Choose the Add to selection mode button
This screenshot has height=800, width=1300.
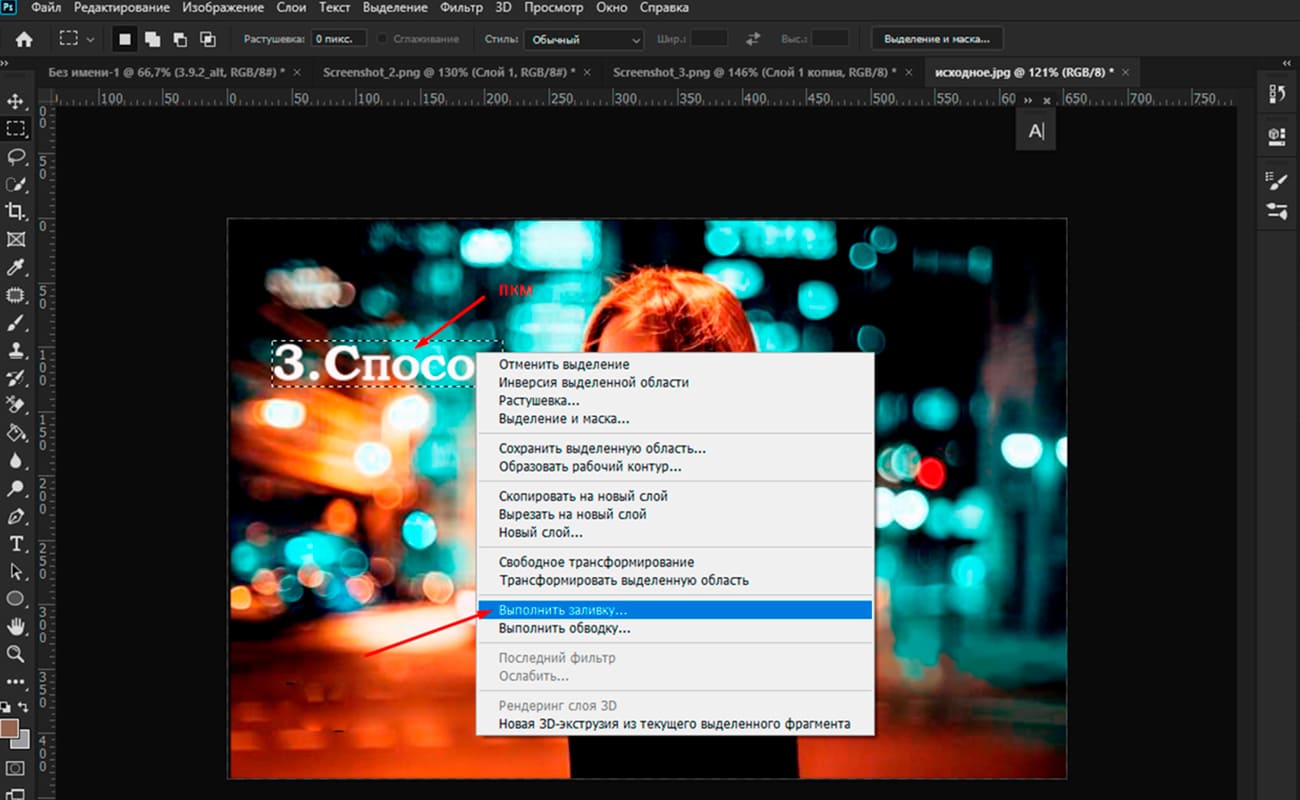click(153, 39)
